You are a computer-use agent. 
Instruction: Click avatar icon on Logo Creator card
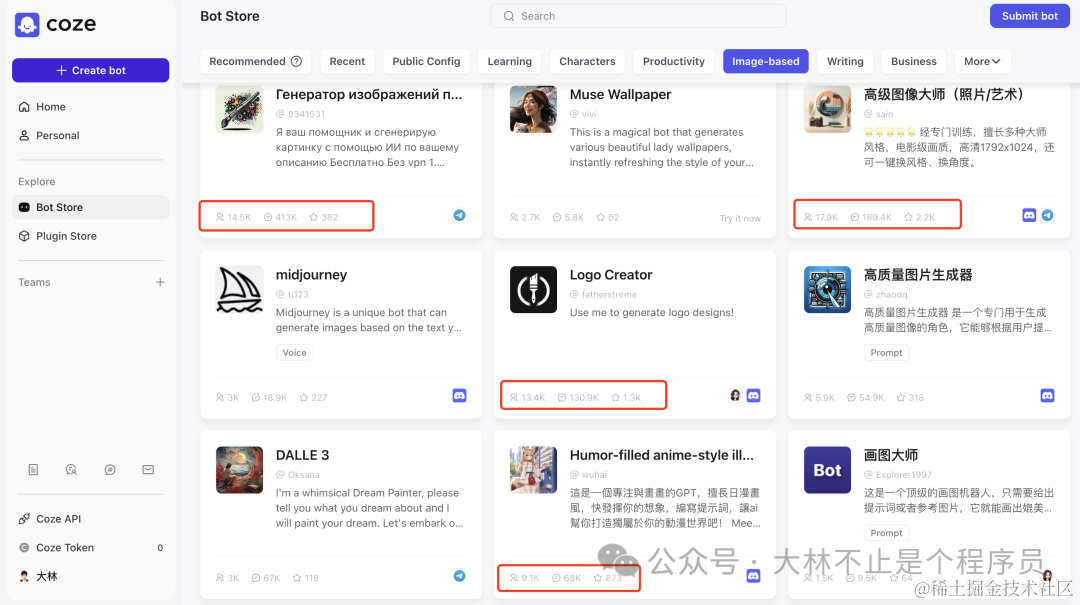click(x=735, y=396)
